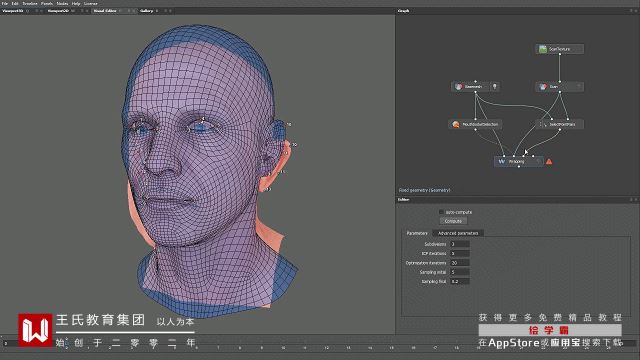
Task: Open the Nodes menu
Action: tap(62, 3)
